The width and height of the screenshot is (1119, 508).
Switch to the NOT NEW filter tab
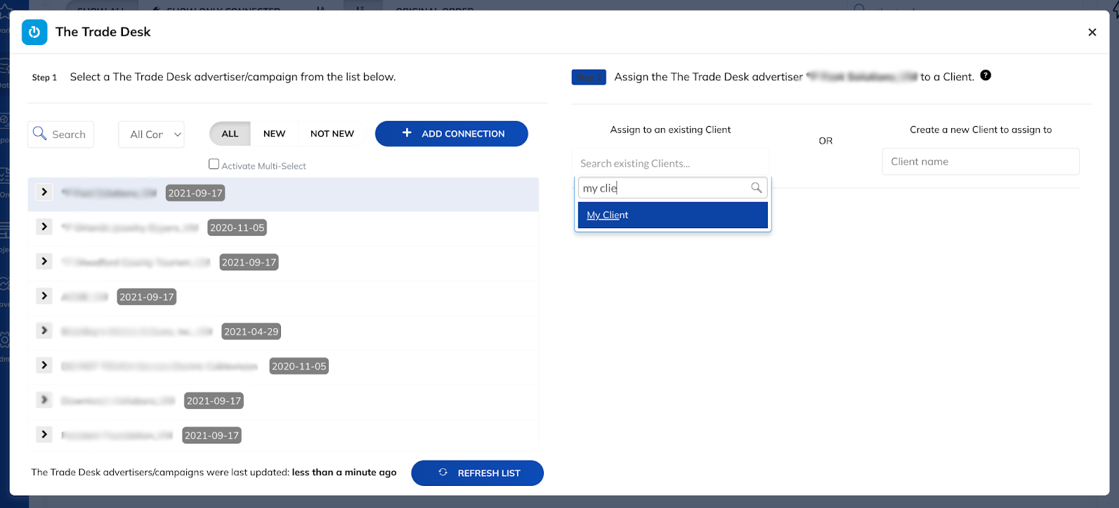[x=332, y=134]
